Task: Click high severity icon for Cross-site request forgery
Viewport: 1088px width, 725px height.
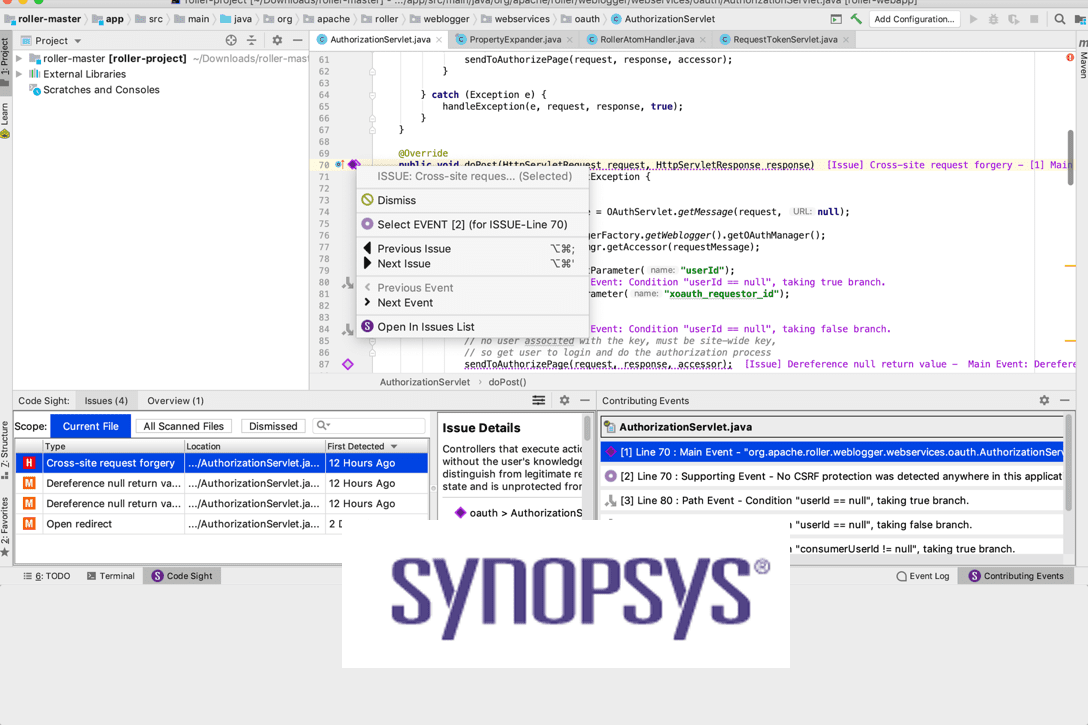Action: pos(29,463)
